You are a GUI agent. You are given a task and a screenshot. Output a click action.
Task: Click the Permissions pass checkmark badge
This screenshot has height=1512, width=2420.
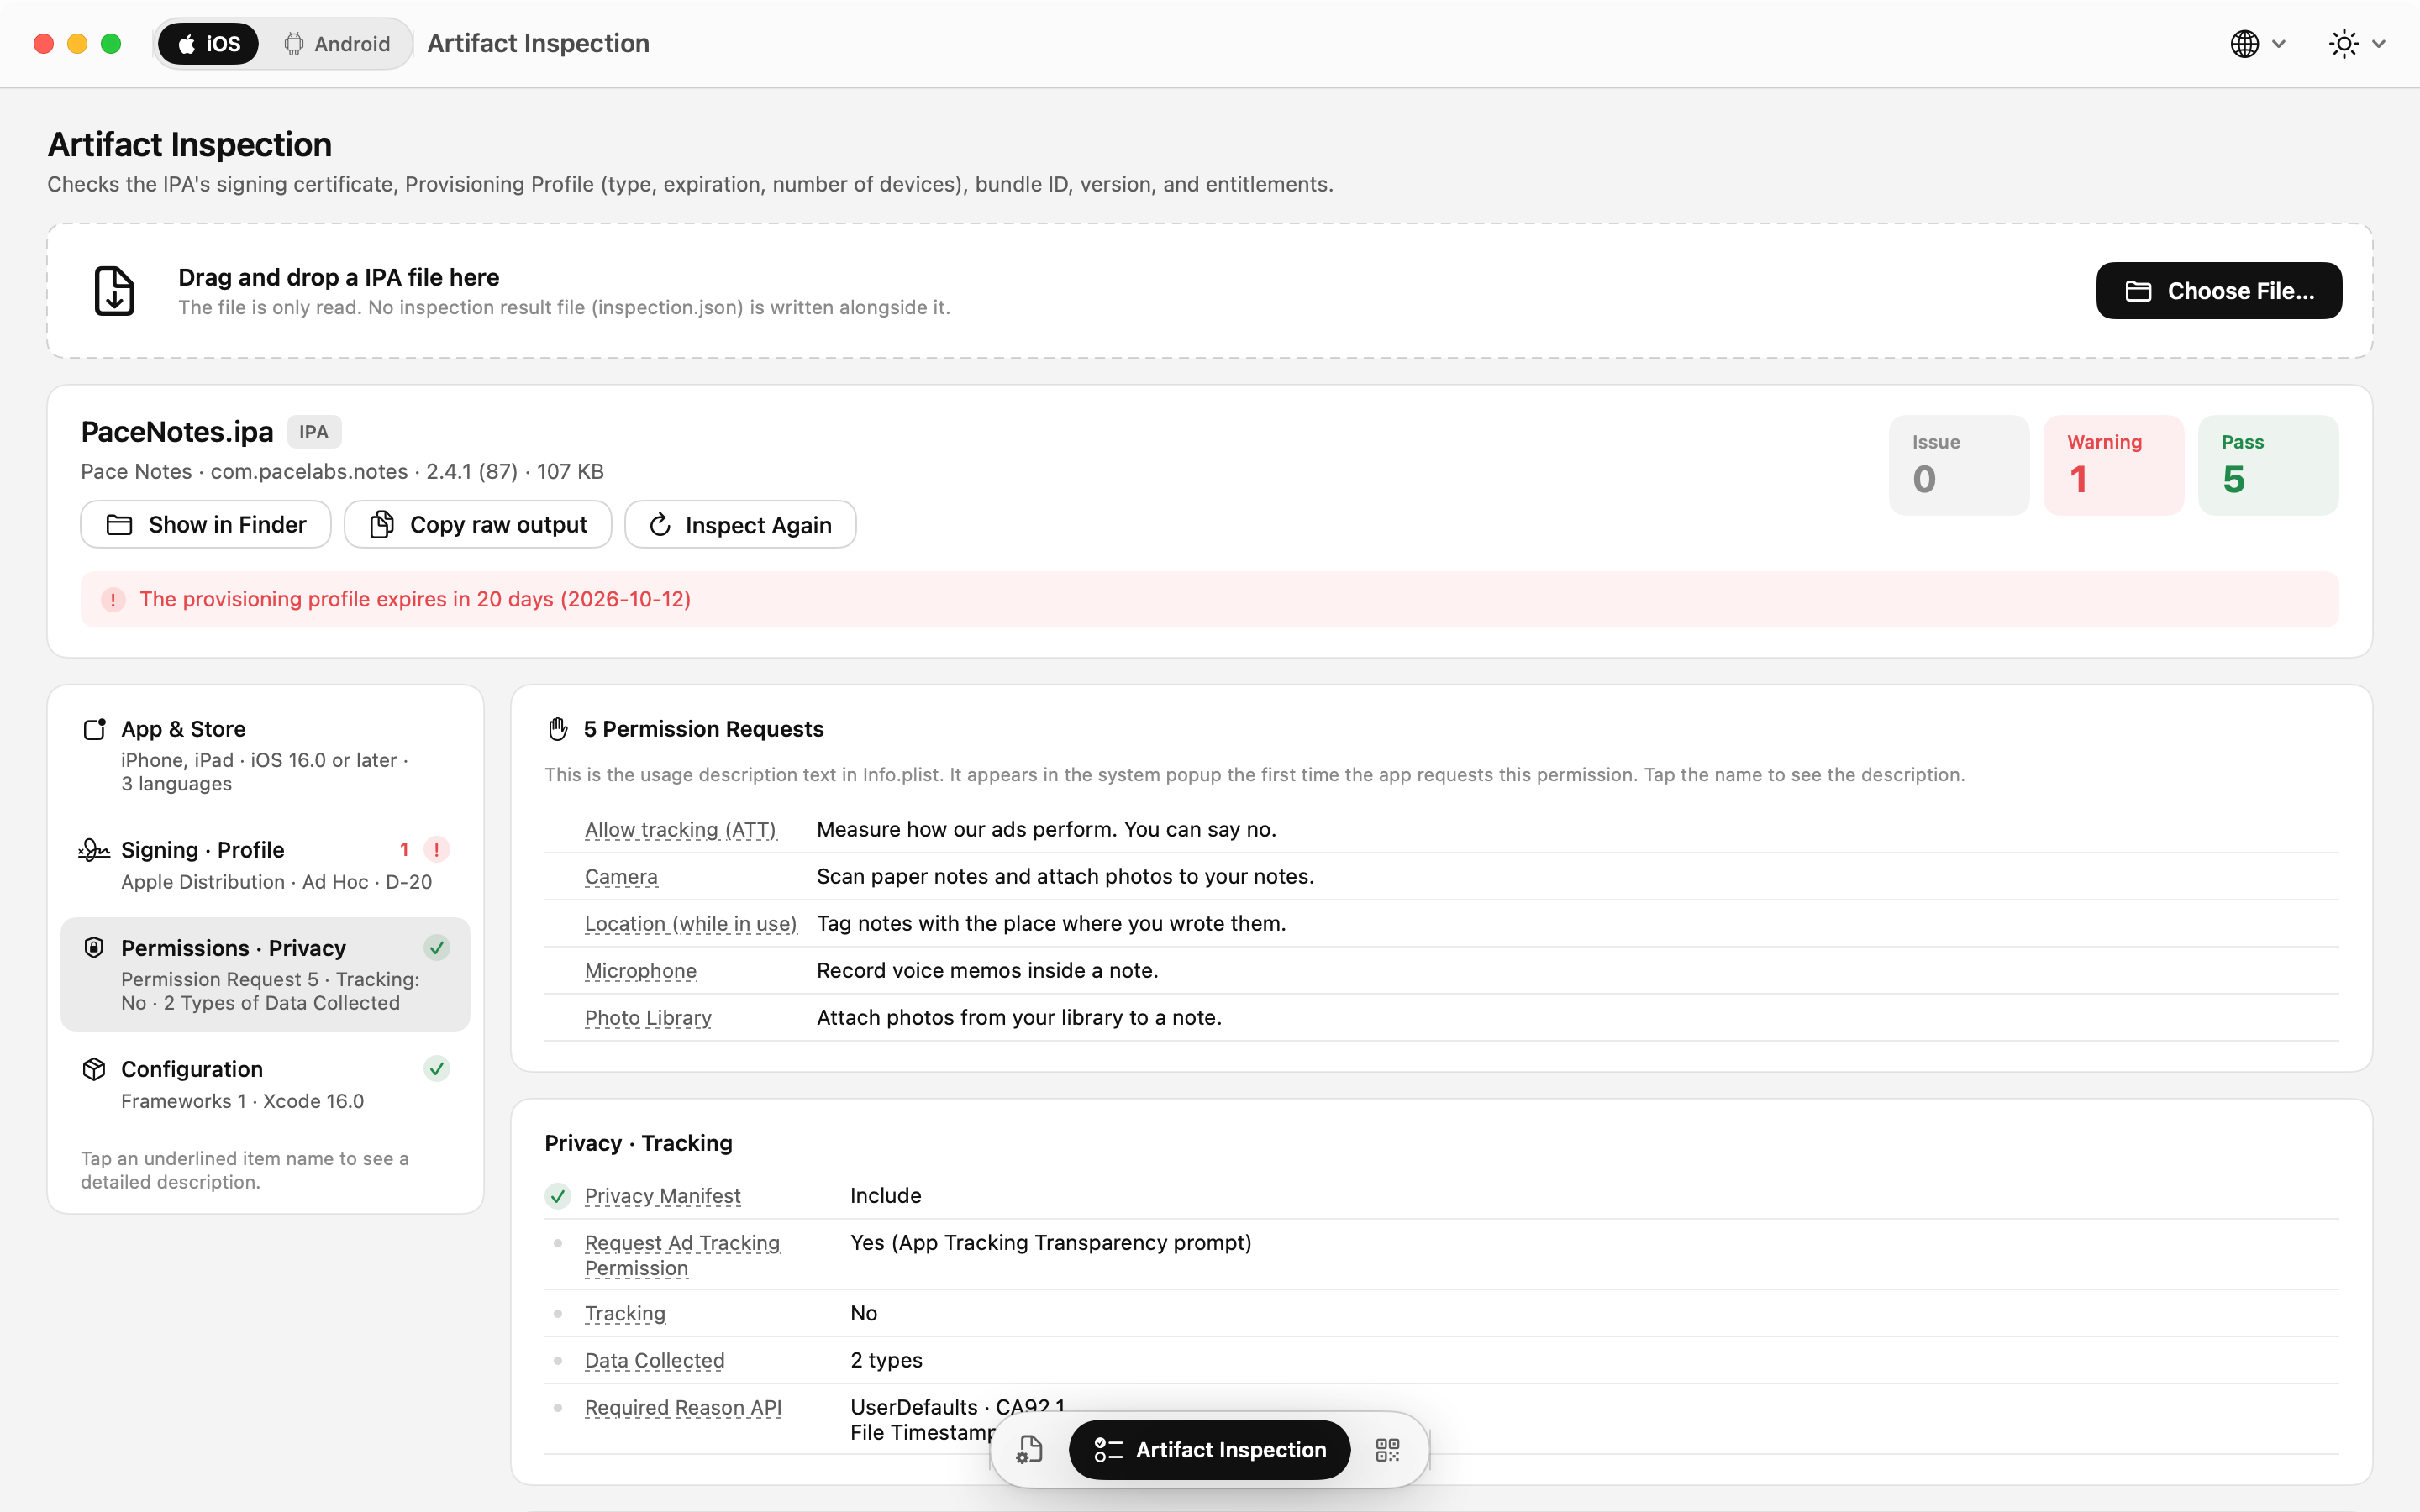pyautogui.click(x=437, y=948)
